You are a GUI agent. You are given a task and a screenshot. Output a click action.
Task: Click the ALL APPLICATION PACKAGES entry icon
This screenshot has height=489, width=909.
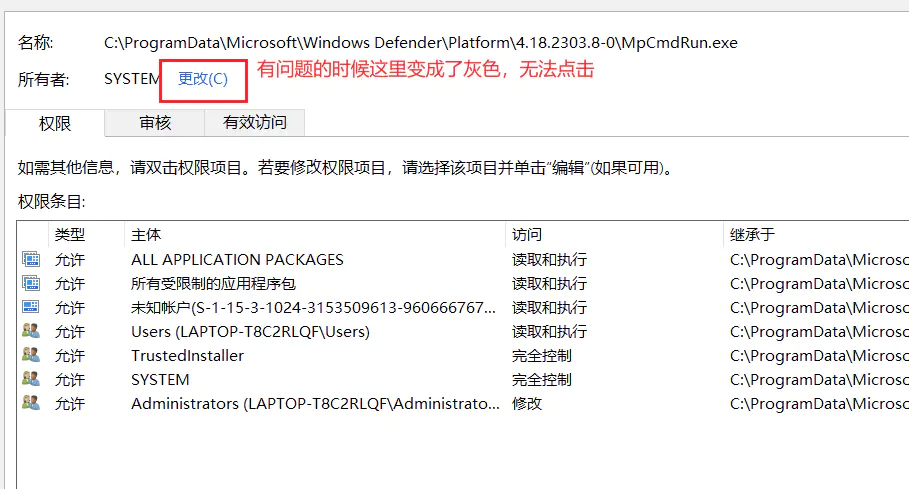[31, 259]
